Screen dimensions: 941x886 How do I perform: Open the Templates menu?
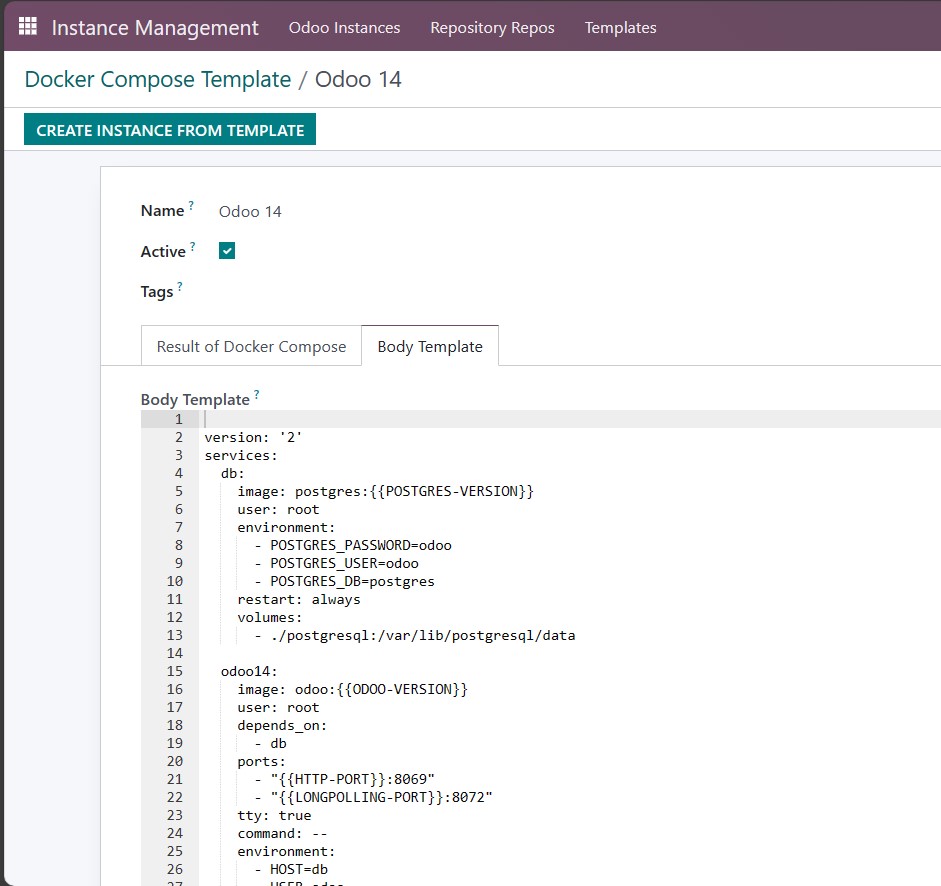(621, 28)
